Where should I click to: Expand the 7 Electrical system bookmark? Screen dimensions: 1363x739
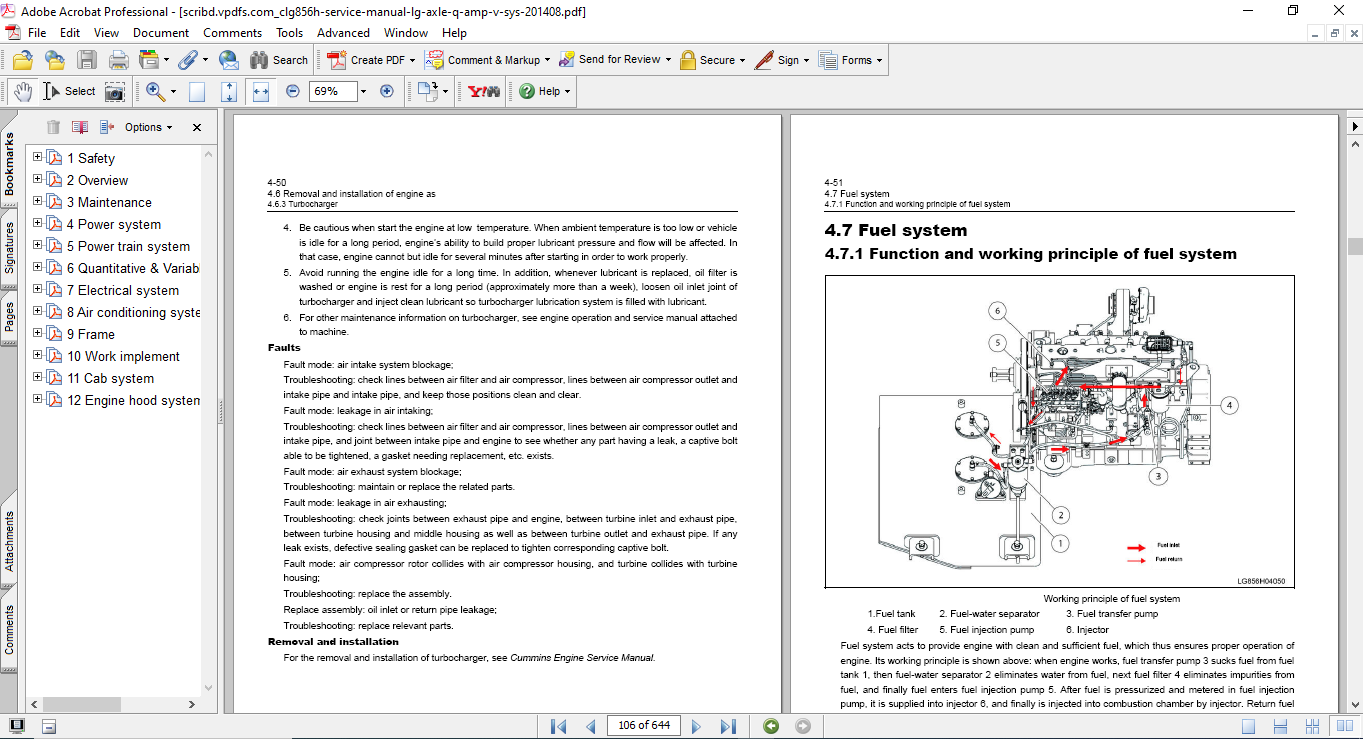pos(38,290)
